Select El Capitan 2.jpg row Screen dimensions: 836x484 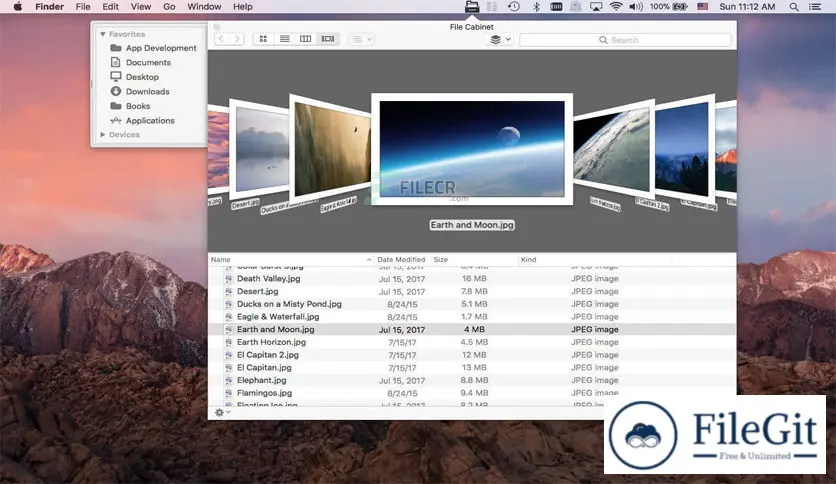pyautogui.click(x=472, y=355)
